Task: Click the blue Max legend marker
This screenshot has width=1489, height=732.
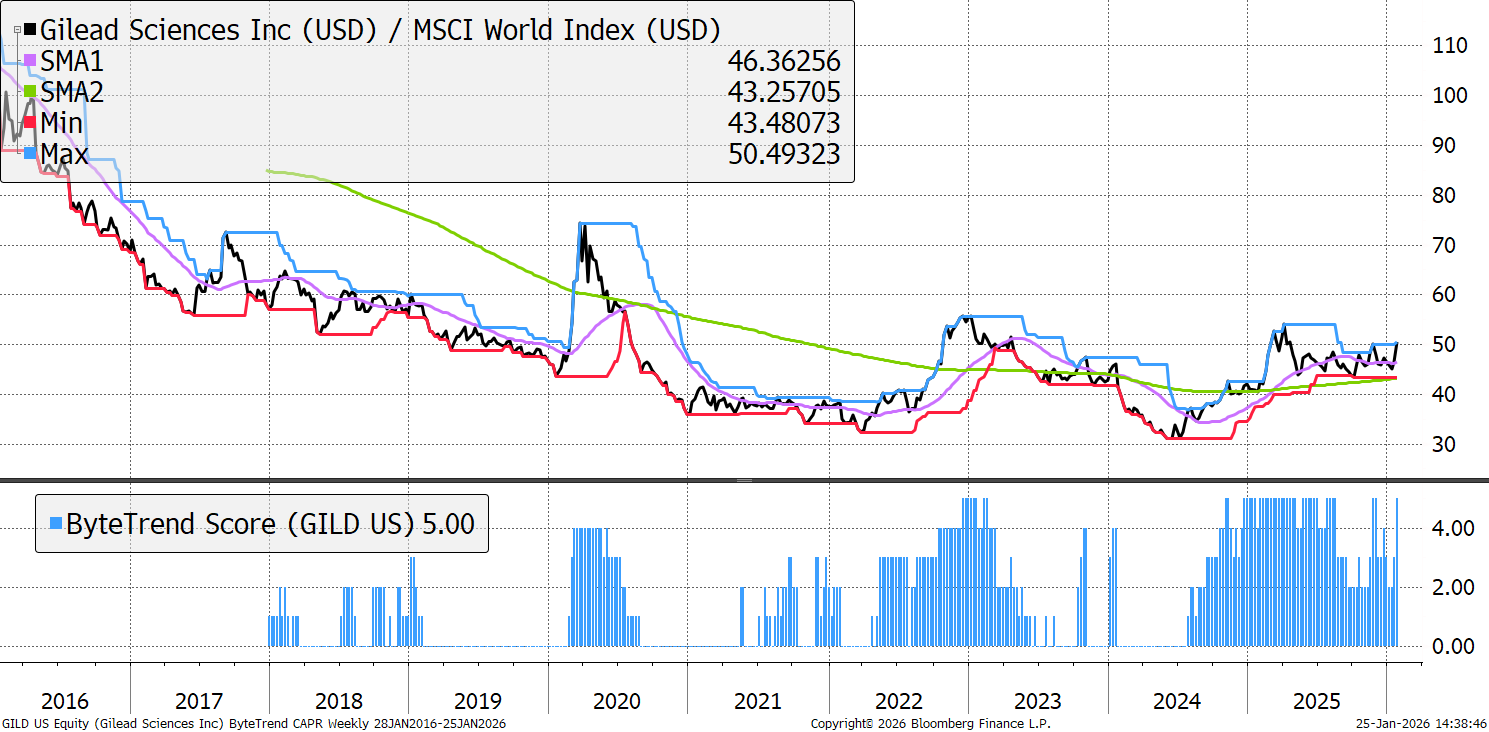Action: [x=30, y=155]
